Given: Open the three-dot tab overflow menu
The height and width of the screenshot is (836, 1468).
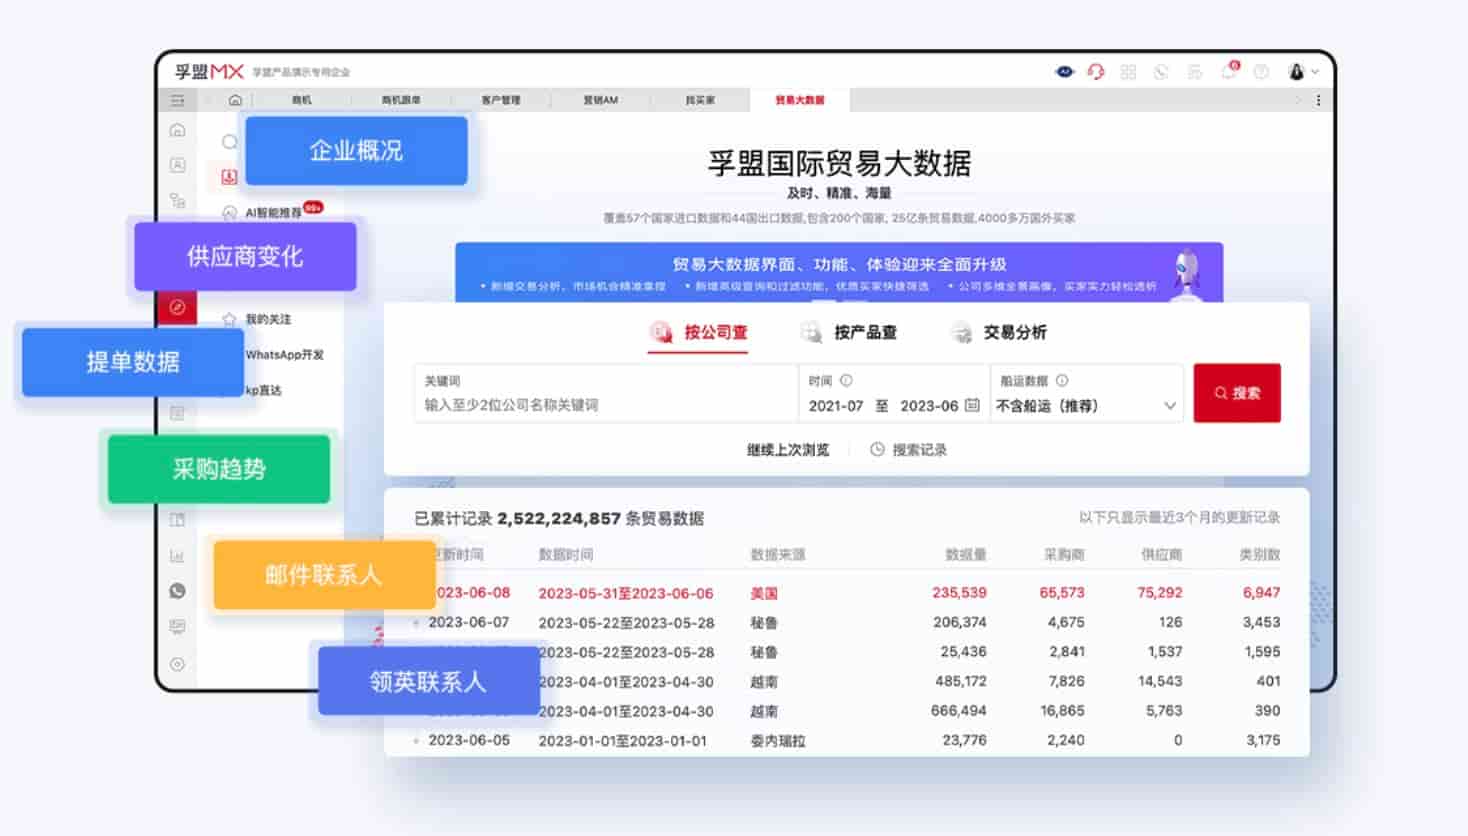Looking at the screenshot, I should tap(1318, 100).
